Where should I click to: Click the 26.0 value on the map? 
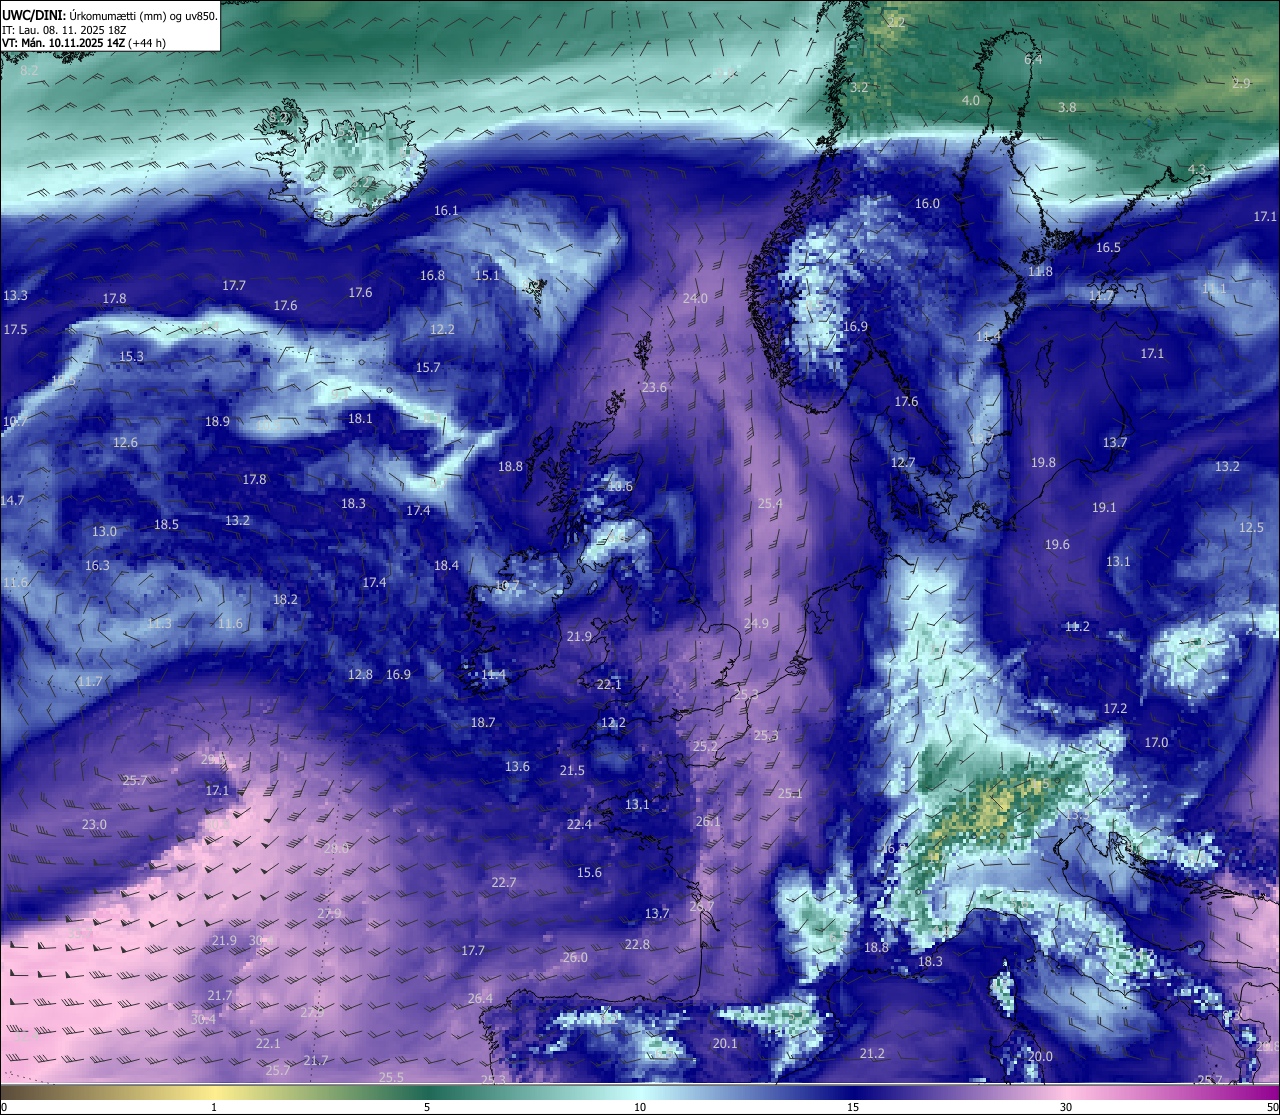(x=575, y=957)
